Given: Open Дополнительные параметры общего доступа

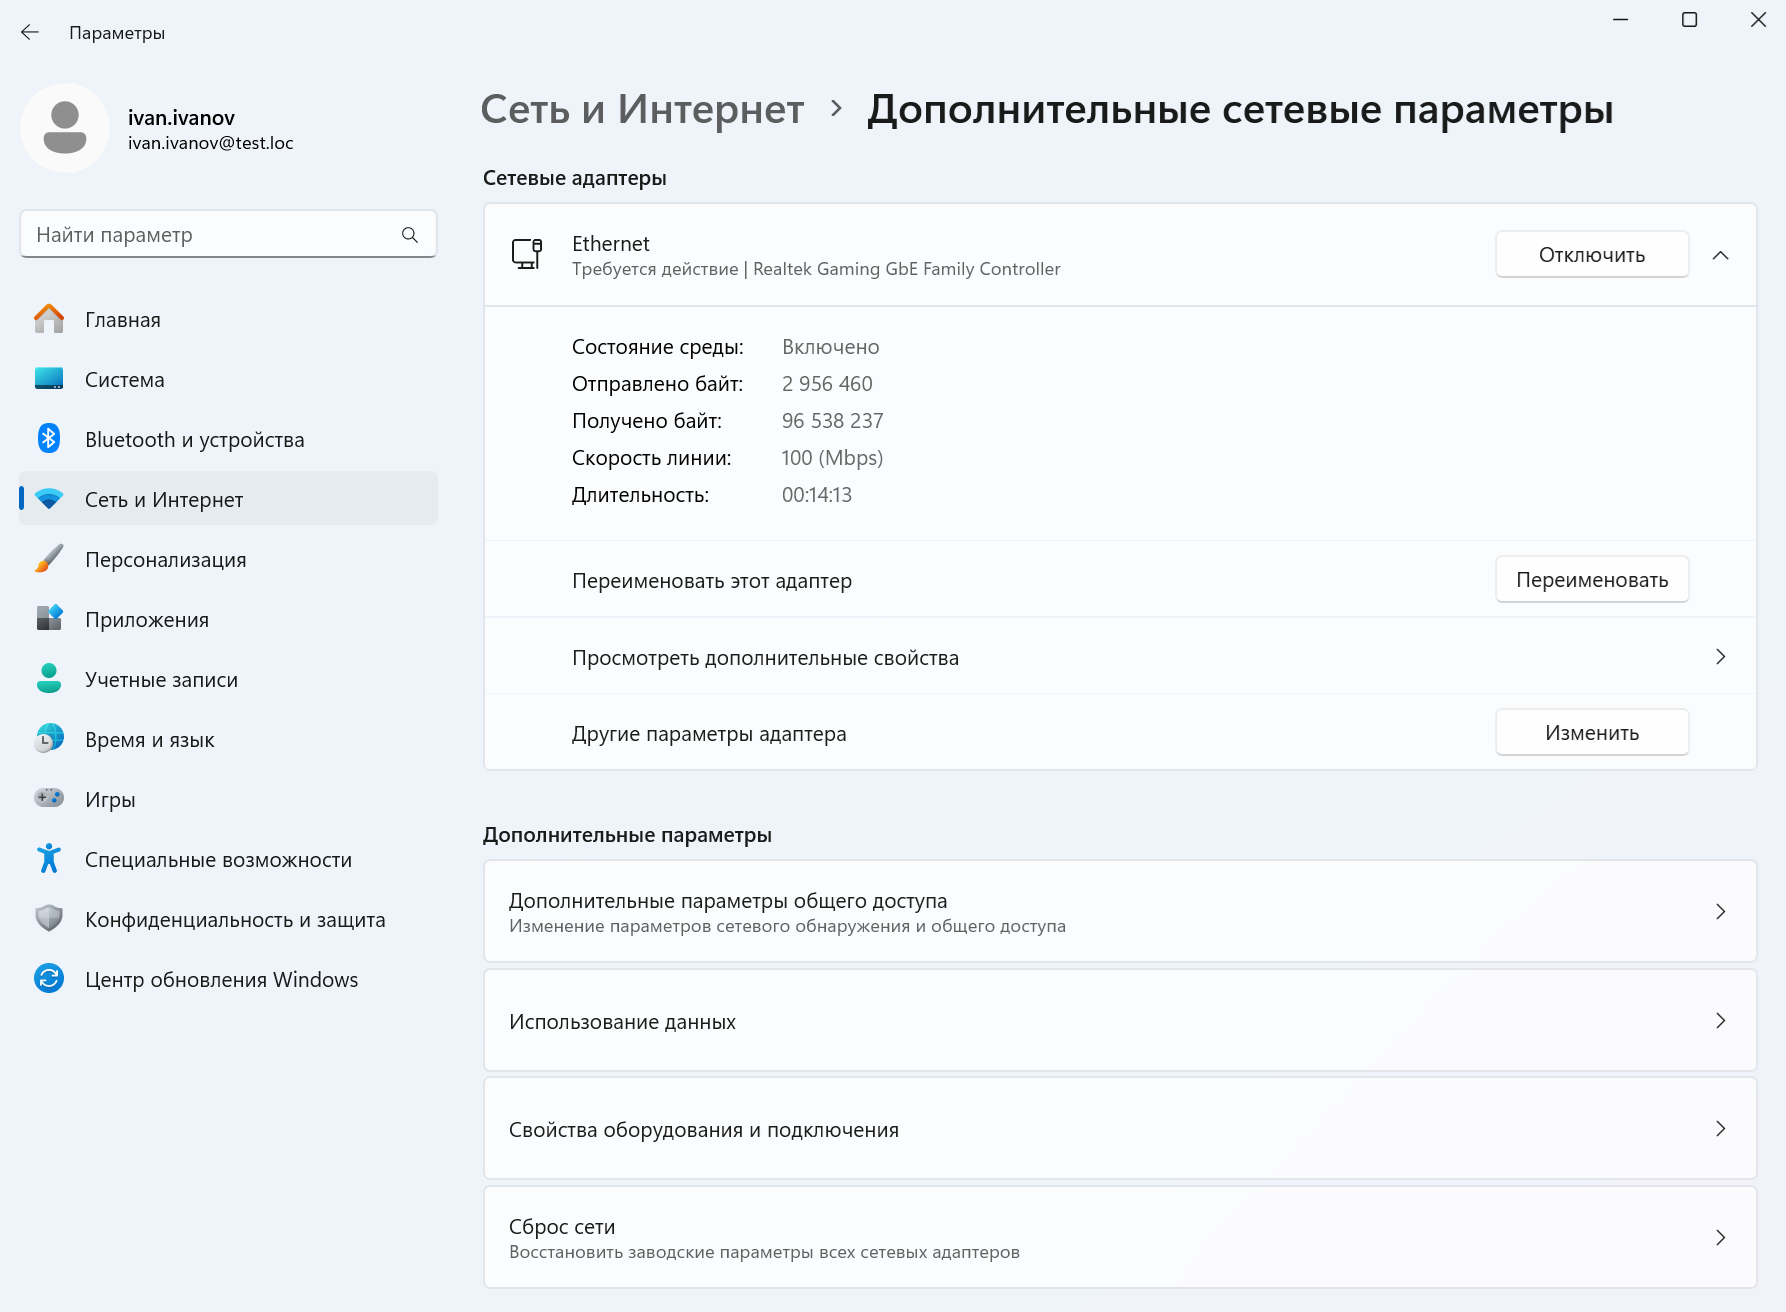Looking at the screenshot, I should [1120, 911].
